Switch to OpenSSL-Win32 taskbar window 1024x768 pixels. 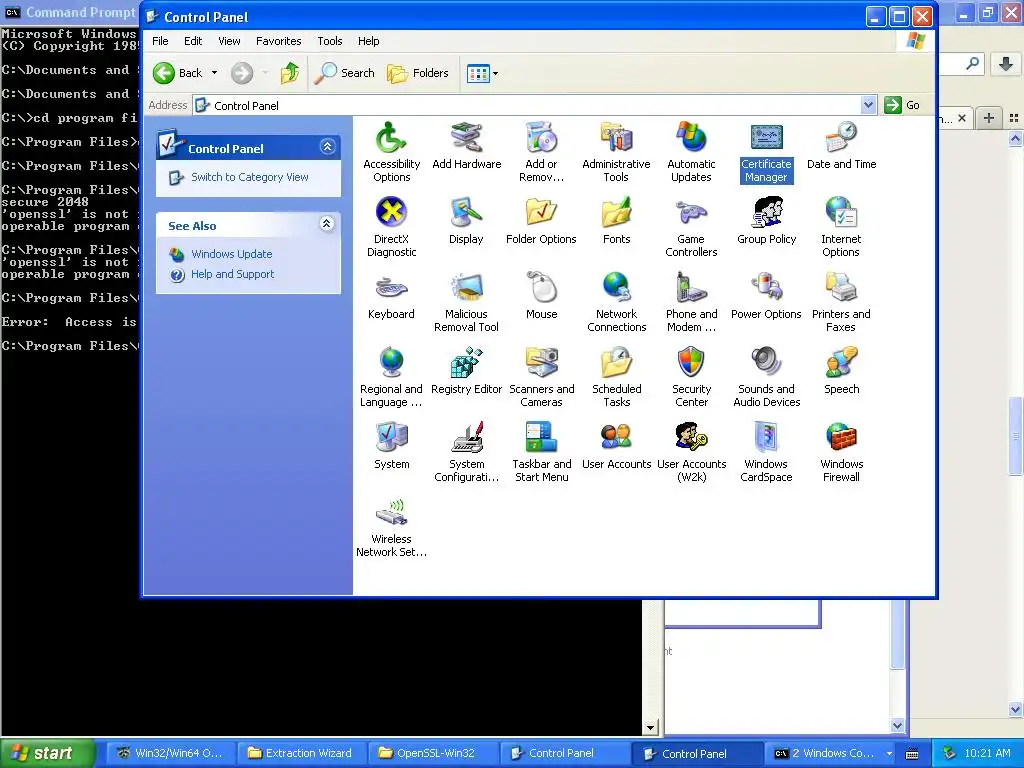434,754
